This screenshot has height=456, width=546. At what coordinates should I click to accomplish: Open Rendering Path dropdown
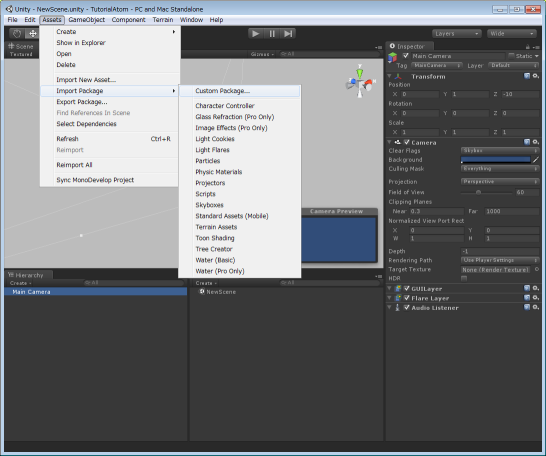[x=500, y=260]
